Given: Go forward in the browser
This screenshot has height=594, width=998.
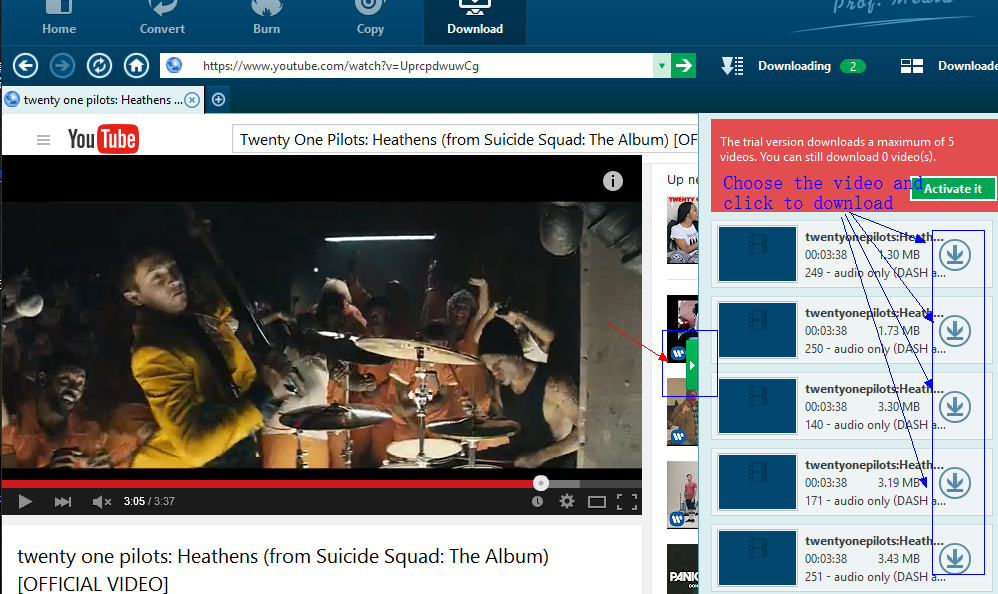Looking at the screenshot, I should [62, 66].
